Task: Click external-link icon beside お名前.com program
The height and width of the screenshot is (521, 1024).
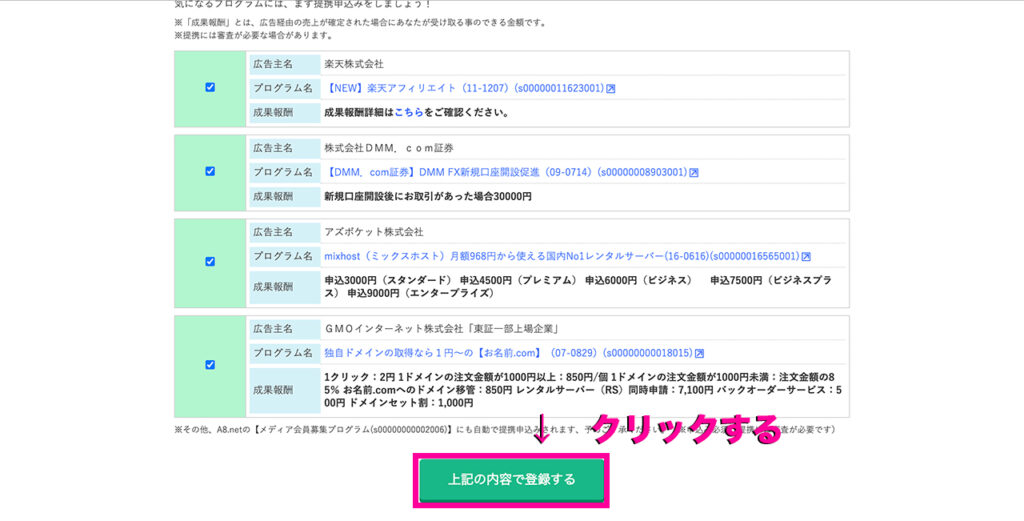Action: click(x=699, y=354)
